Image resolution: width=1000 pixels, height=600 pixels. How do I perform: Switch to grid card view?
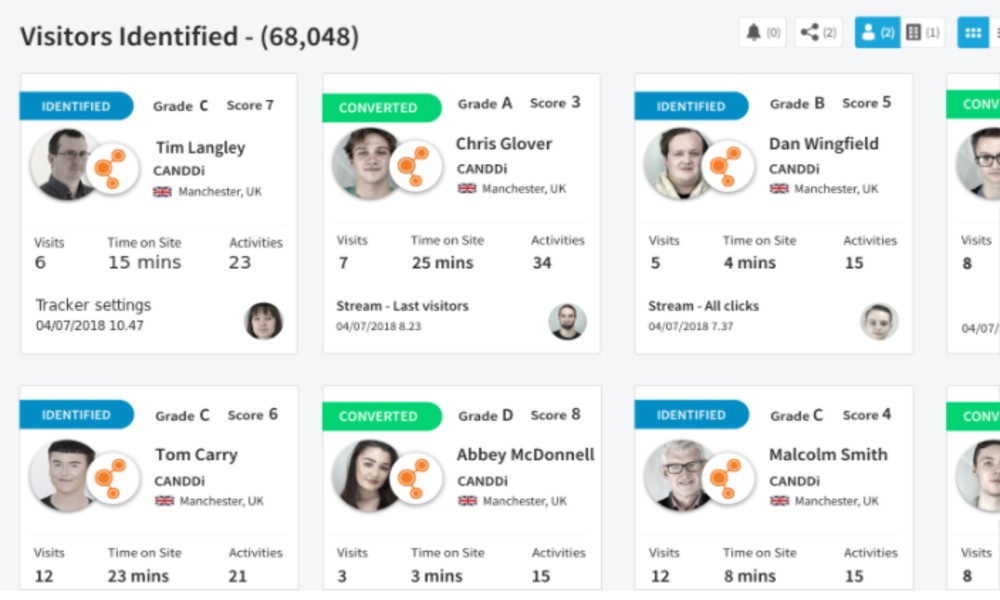973,33
